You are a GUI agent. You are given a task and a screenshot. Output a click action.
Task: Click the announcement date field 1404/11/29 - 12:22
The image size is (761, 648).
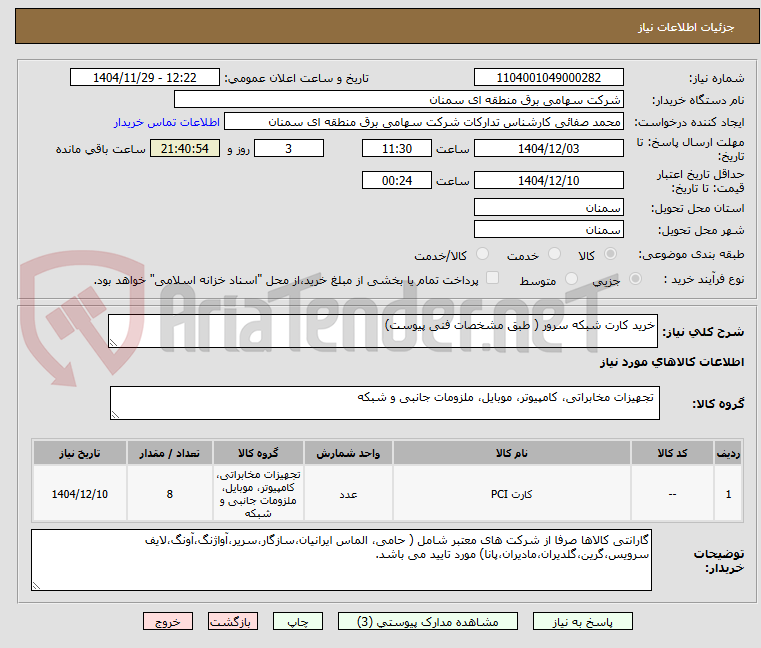(145, 78)
